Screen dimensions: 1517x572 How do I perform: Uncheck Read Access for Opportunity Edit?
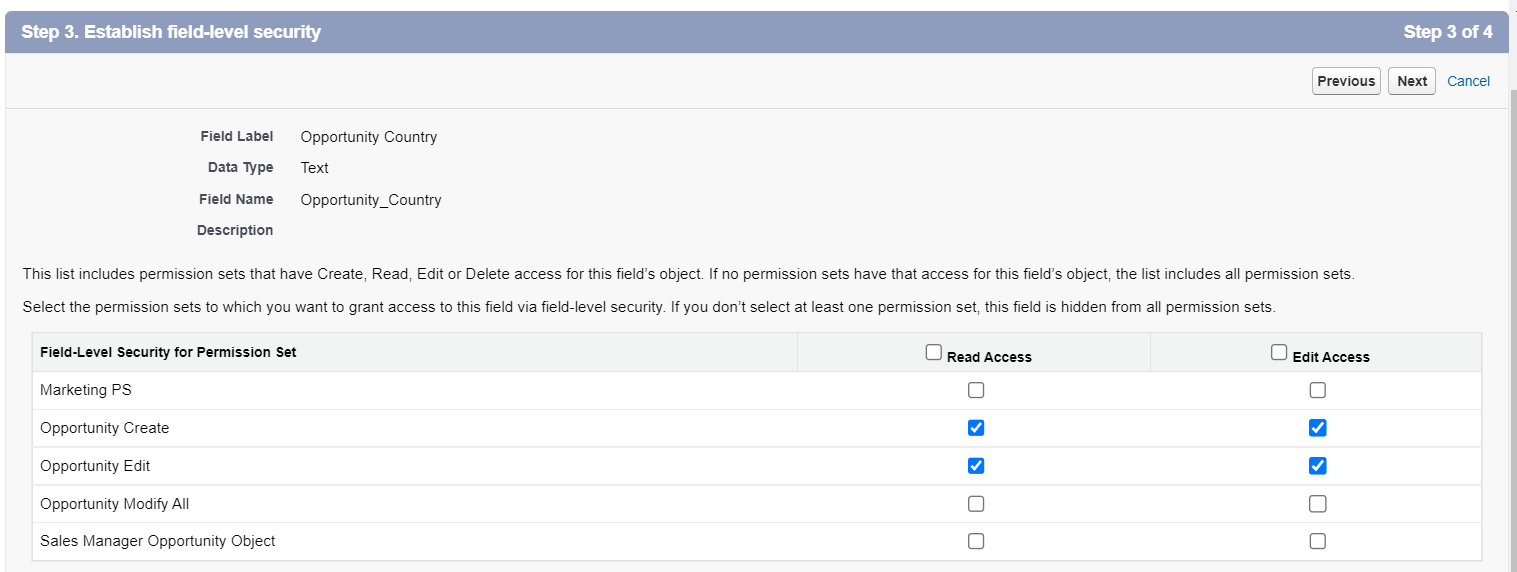976,466
